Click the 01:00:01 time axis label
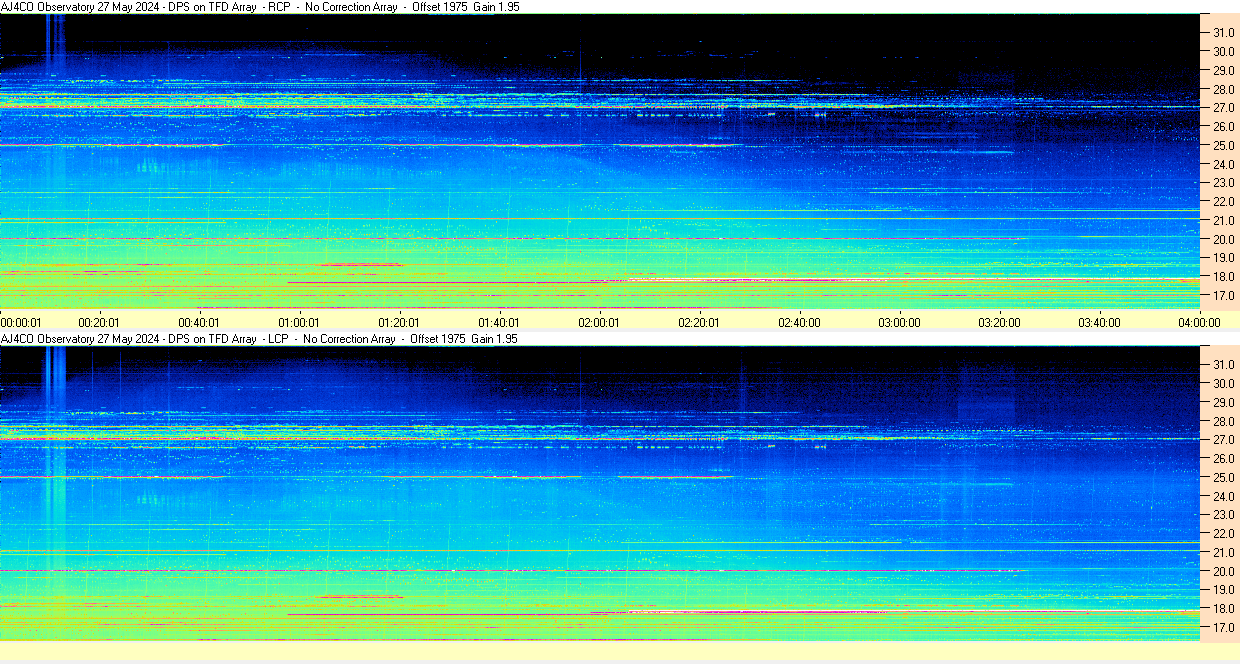This screenshot has width=1240, height=664. [x=299, y=322]
